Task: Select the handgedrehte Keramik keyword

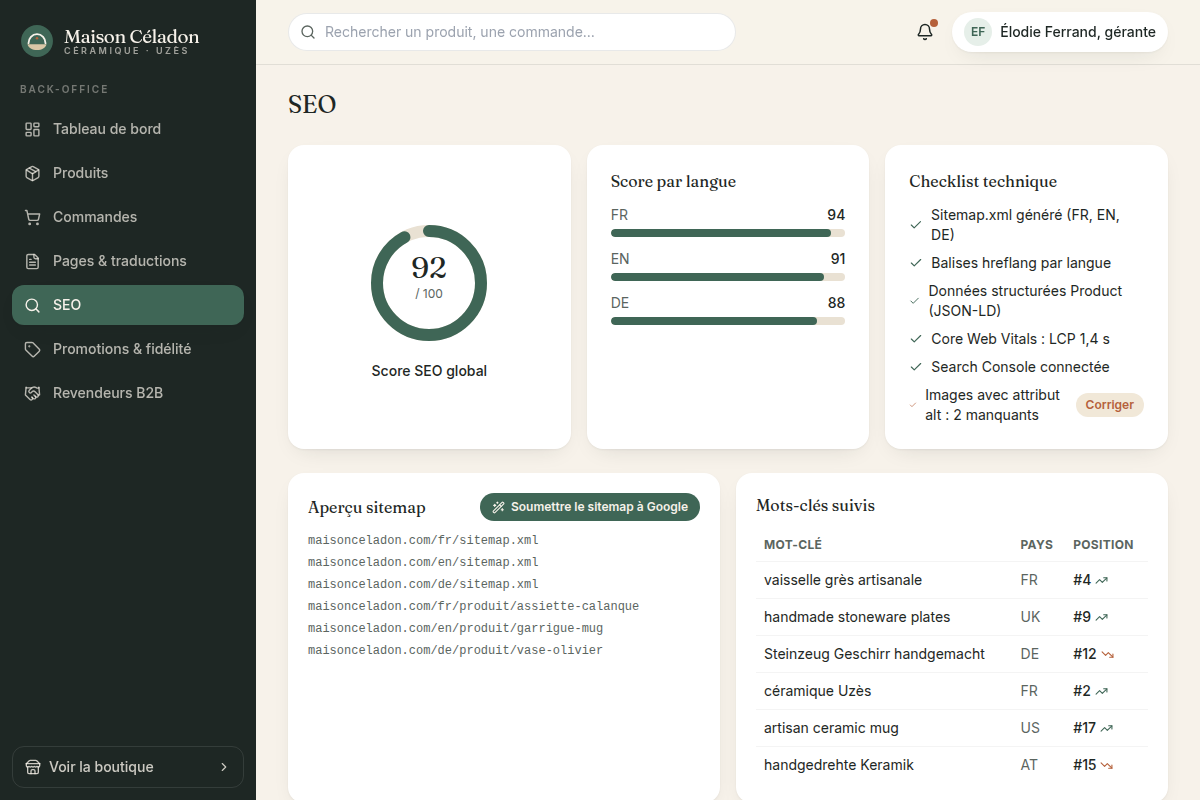Action: [x=839, y=765]
